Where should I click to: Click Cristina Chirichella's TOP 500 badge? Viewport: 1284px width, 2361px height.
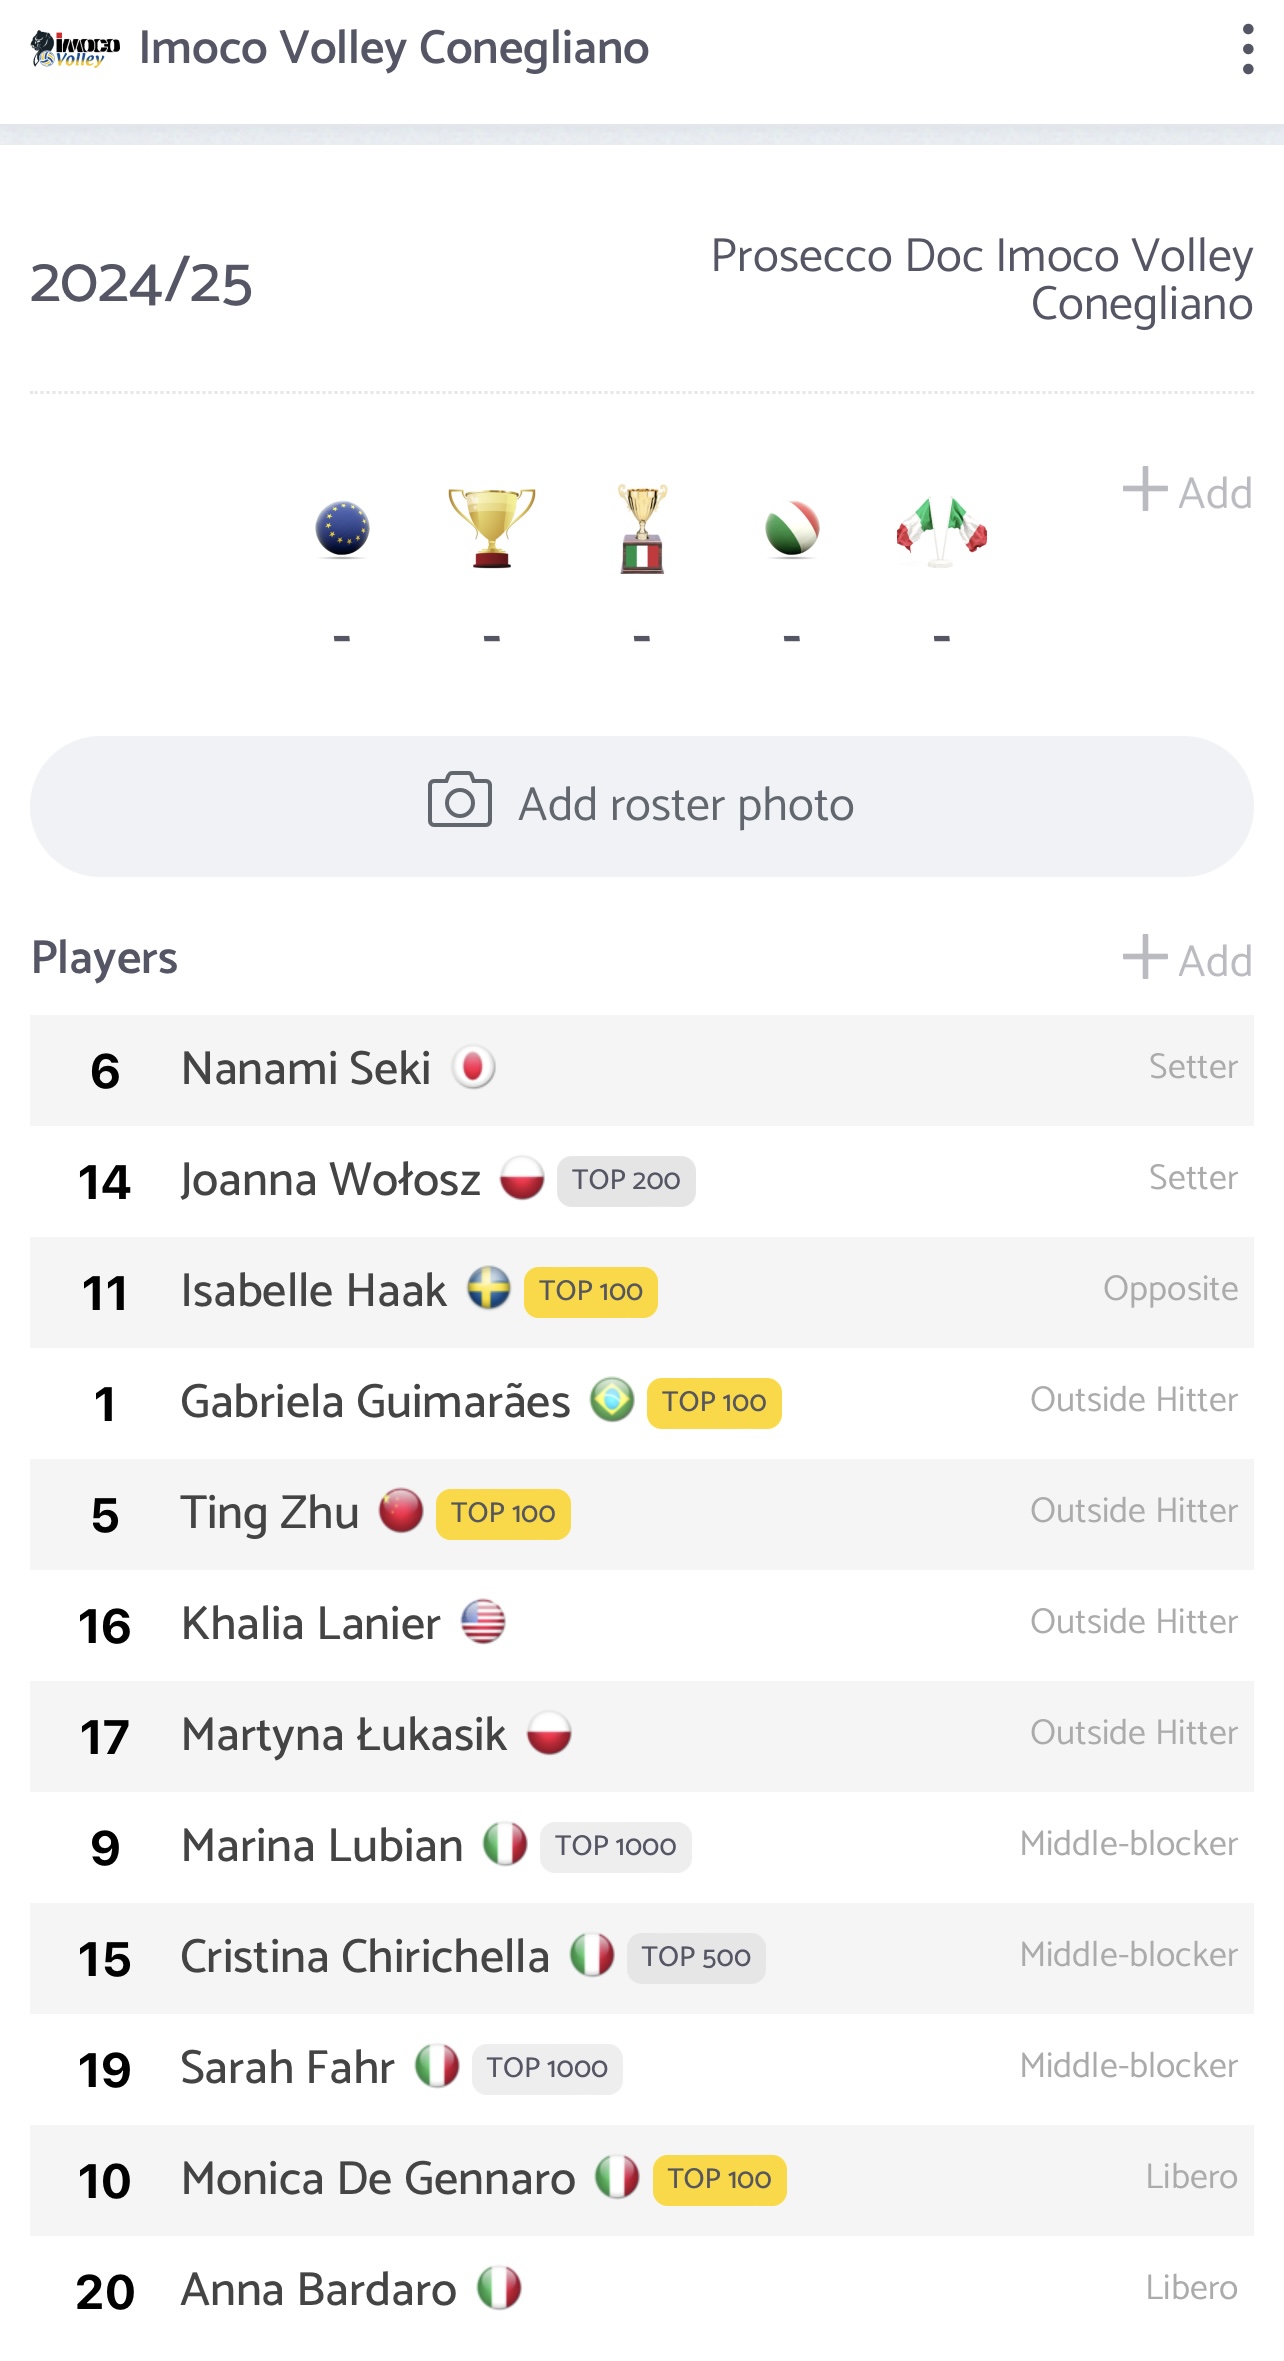pos(696,1958)
